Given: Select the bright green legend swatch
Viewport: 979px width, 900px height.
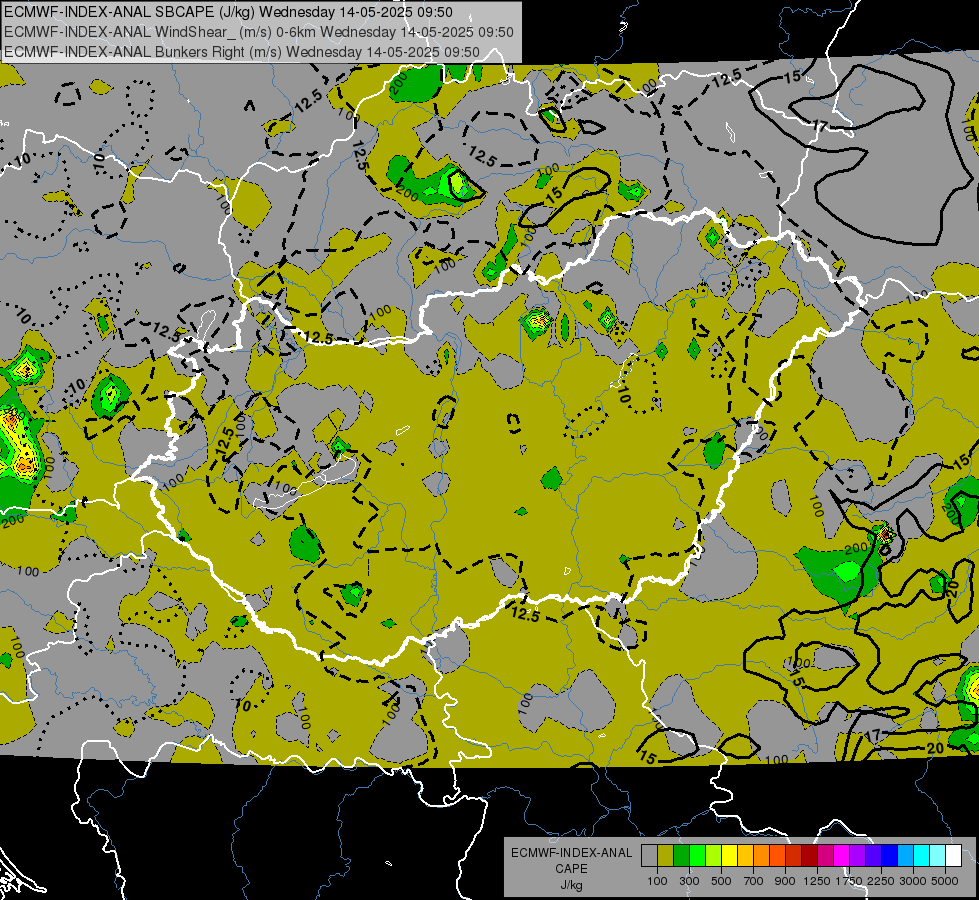Looking at the screenshot, I should (x=697, y=856).
